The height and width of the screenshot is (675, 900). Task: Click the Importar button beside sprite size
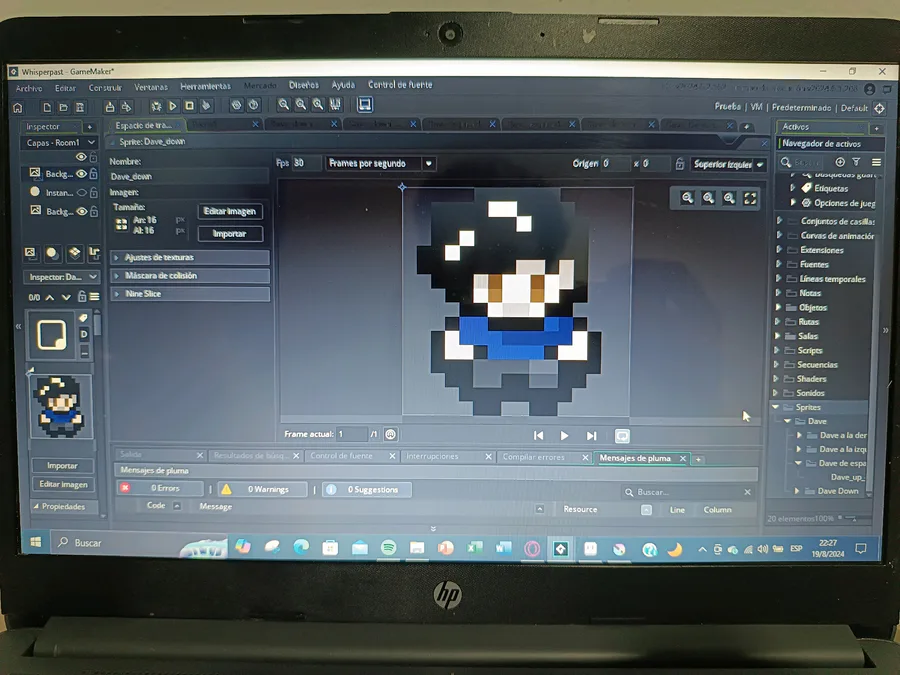coord(230,234)
